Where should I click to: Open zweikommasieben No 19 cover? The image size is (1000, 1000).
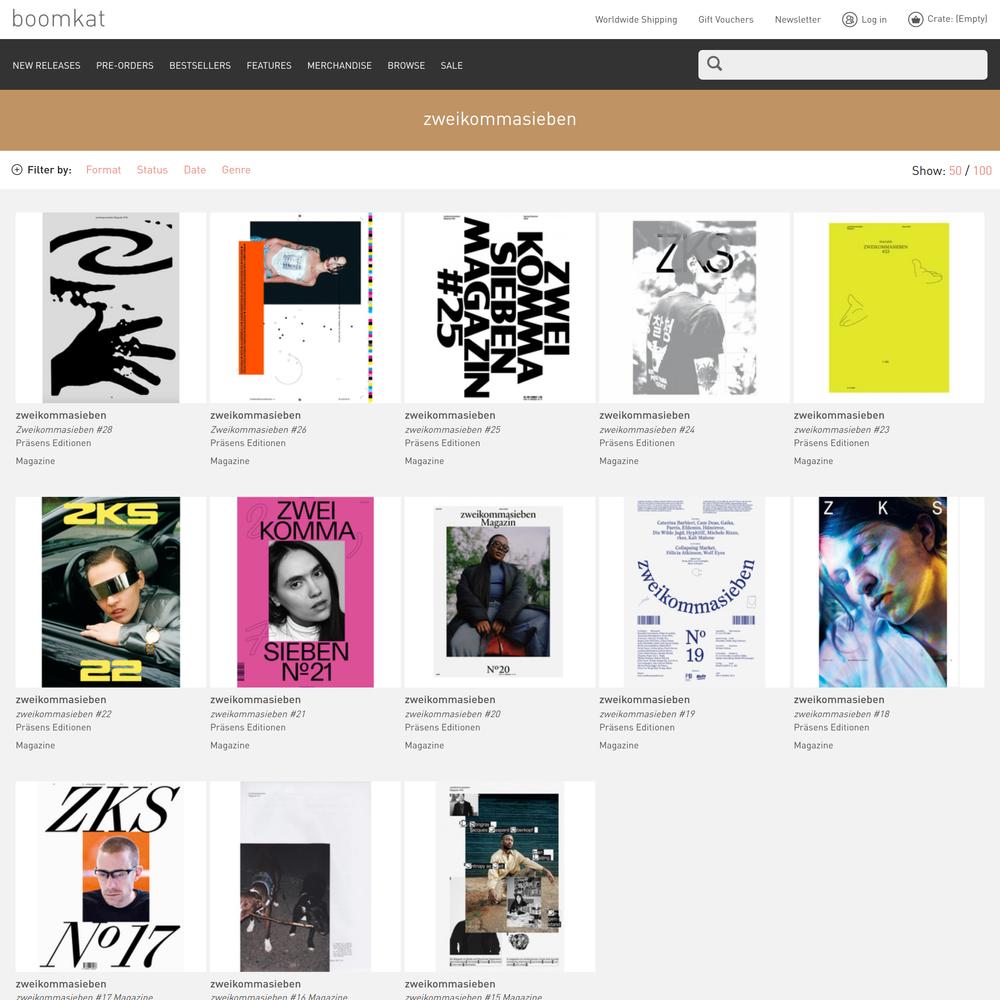coord(695,592)
